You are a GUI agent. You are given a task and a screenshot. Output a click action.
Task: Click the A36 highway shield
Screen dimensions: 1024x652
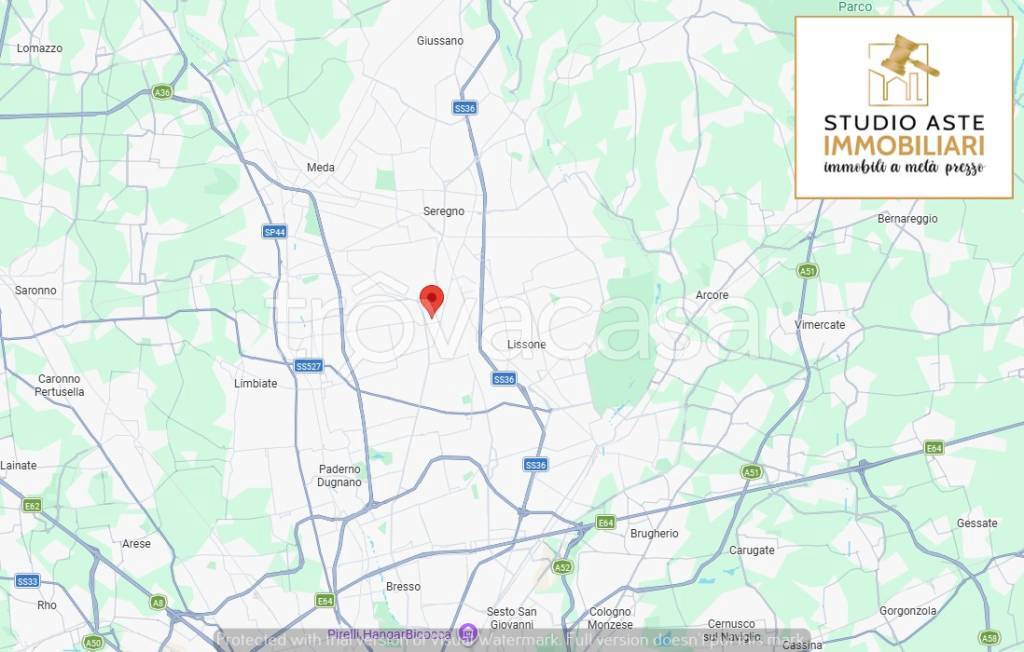pos(161,92)
